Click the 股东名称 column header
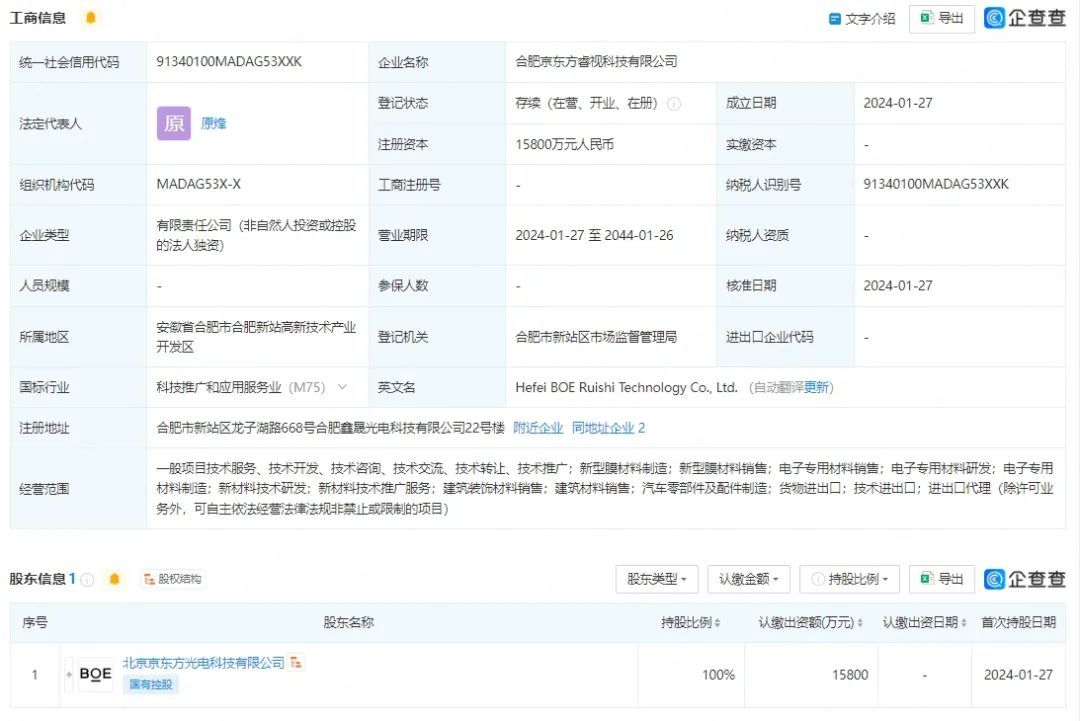This screenshot has width=1080, height=721. tap(349, 623)
